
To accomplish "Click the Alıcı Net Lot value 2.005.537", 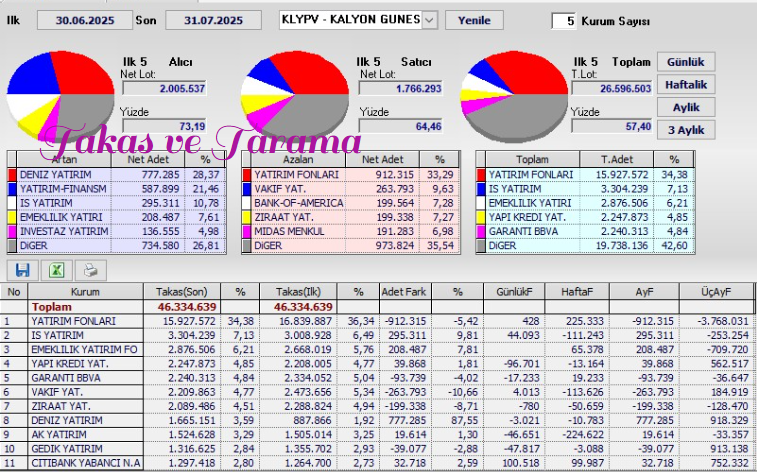I will (164, 88).
